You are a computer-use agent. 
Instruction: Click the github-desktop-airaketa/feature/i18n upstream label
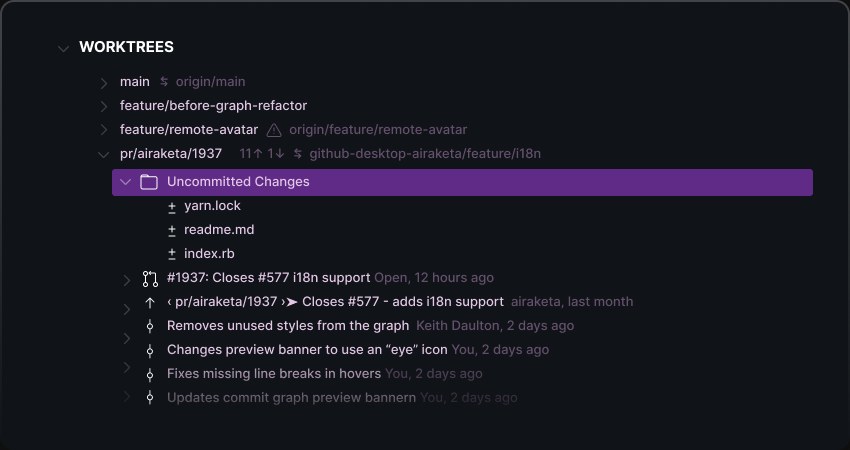click(425, 154)
